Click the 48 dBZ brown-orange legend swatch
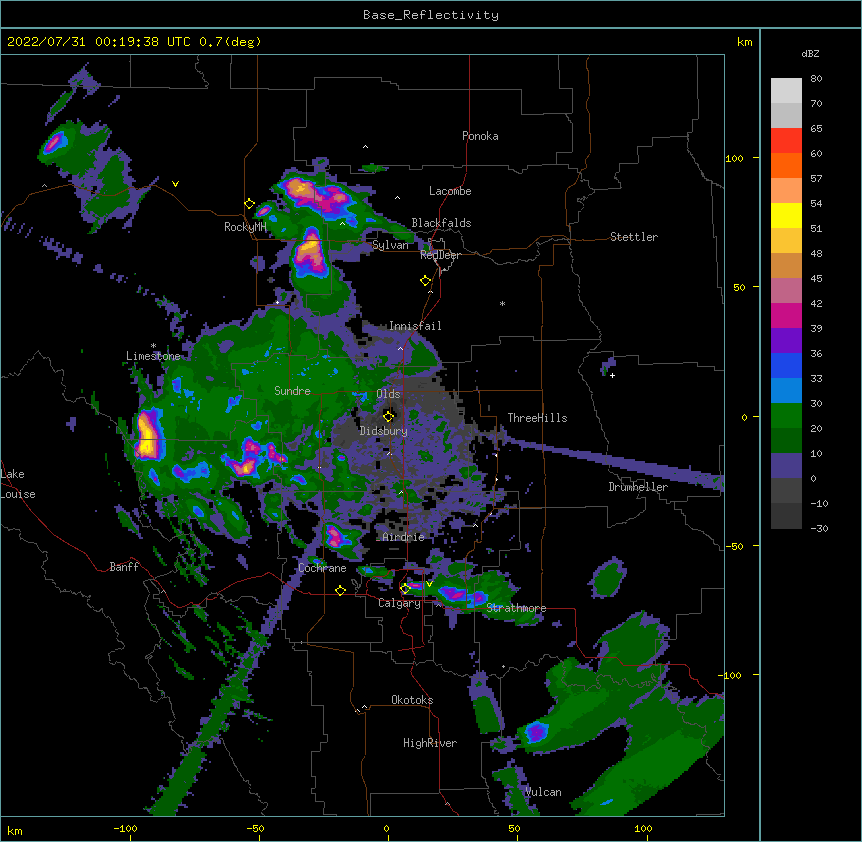This screenshot has width=862, height=842. tap(786, 265)
